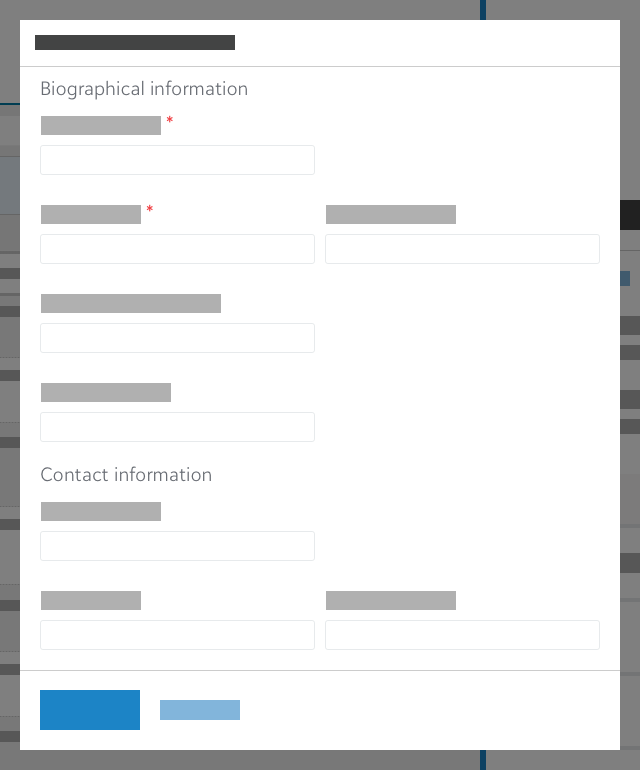Click the last input in the Biographical section
The width and height of the screenshot is (640, 770).
coord(177,427)
